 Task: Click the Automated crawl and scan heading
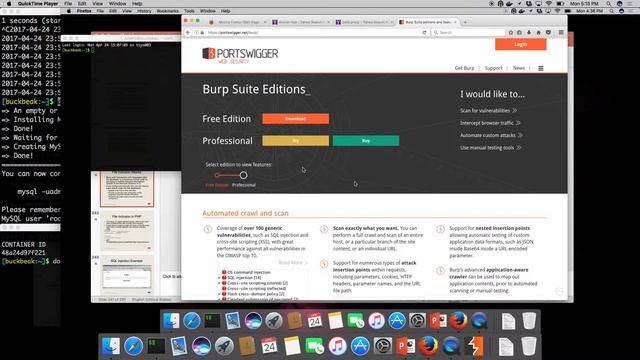(245, 213)
